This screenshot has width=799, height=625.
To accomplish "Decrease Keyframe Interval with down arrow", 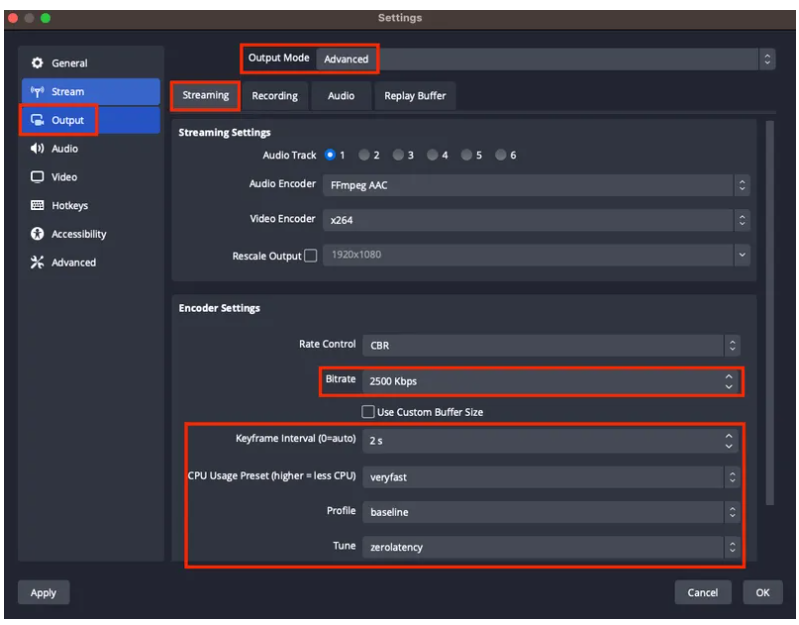I will 729,446.
